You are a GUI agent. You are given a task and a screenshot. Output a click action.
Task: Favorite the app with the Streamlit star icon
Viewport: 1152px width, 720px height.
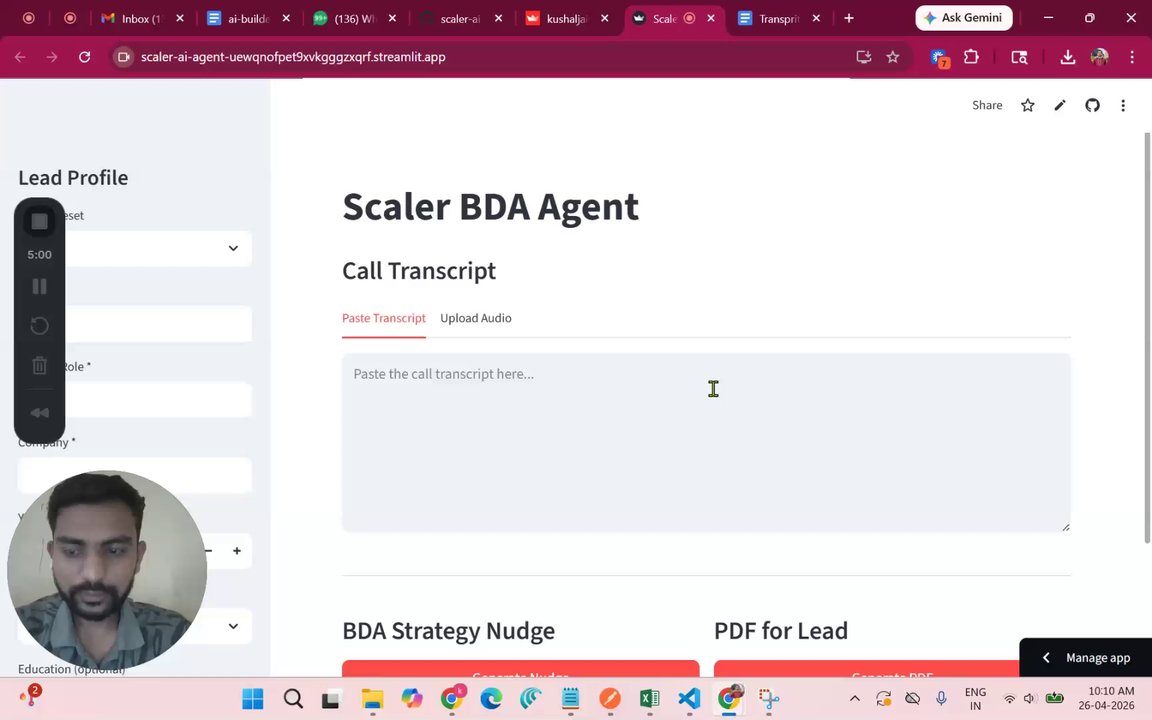point(1028,105)
